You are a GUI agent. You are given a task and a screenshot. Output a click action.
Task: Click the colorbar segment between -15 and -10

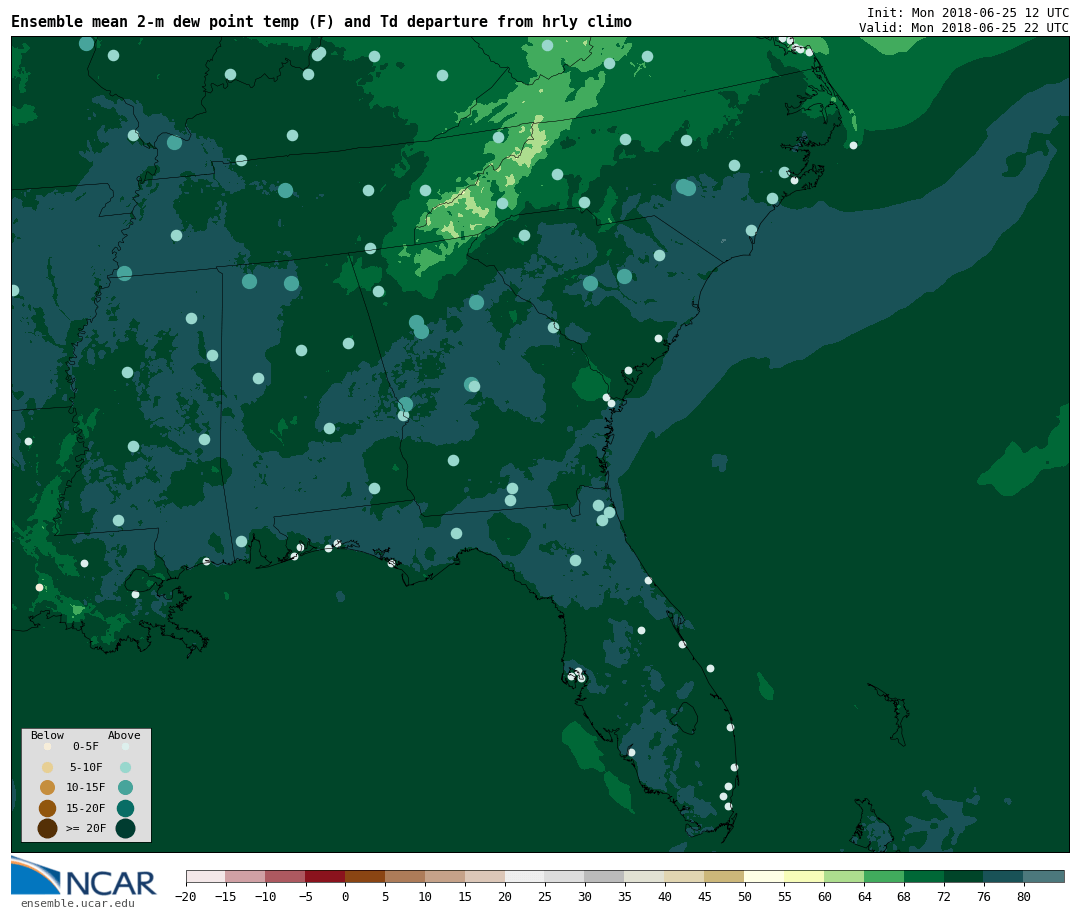pos(246,876)
